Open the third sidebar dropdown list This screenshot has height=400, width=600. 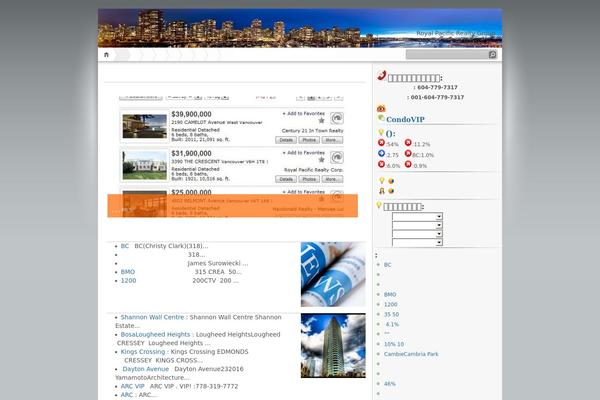click(417, 233)
